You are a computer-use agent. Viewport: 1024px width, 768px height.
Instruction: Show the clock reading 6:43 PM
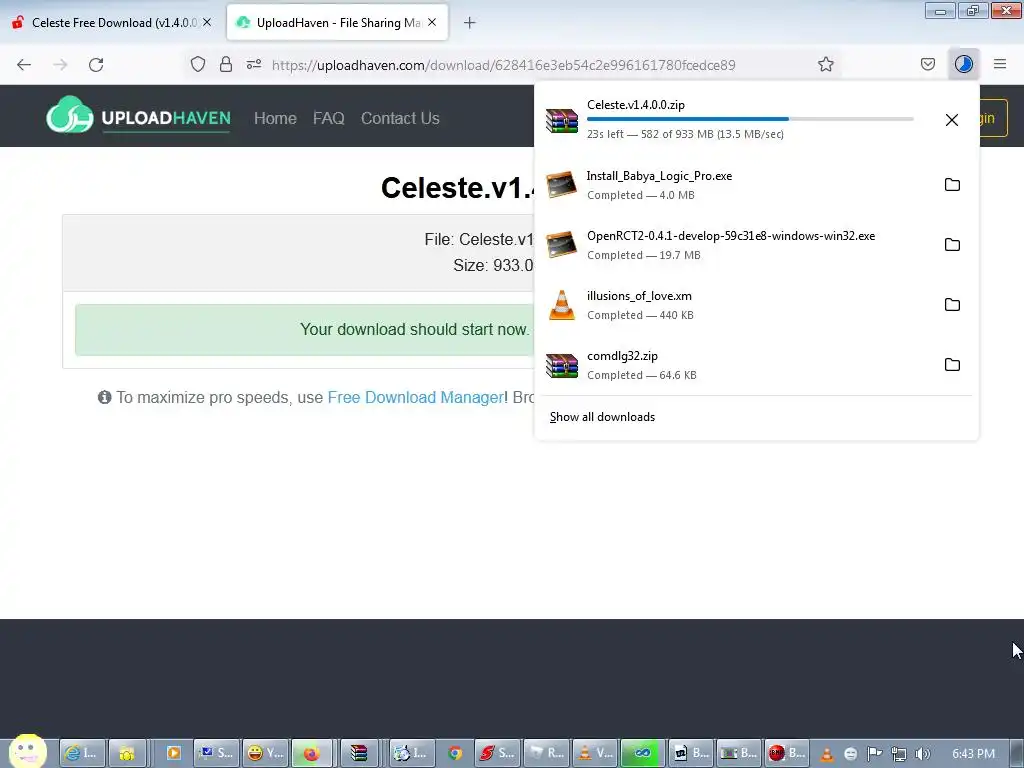pyautogui.click(x=973, y=754)
